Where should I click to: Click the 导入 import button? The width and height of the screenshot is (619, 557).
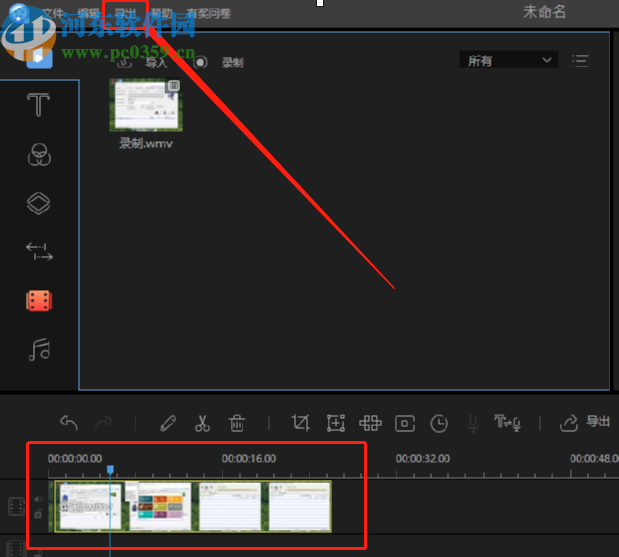pos(156,62)
